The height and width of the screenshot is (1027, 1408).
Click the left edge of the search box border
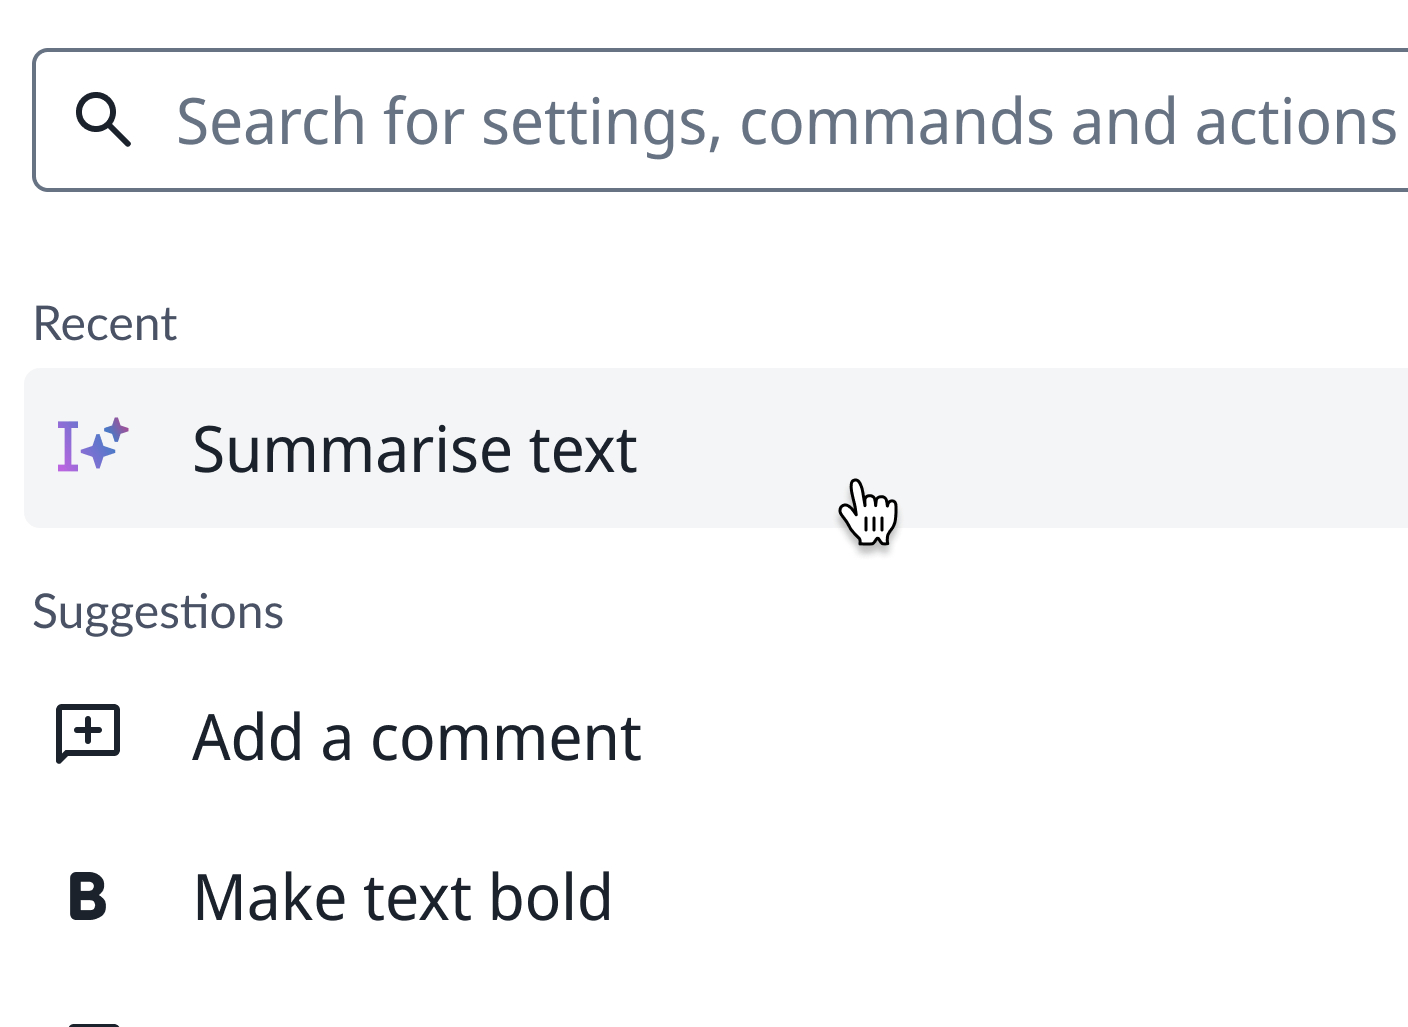(x=35, y=120)
